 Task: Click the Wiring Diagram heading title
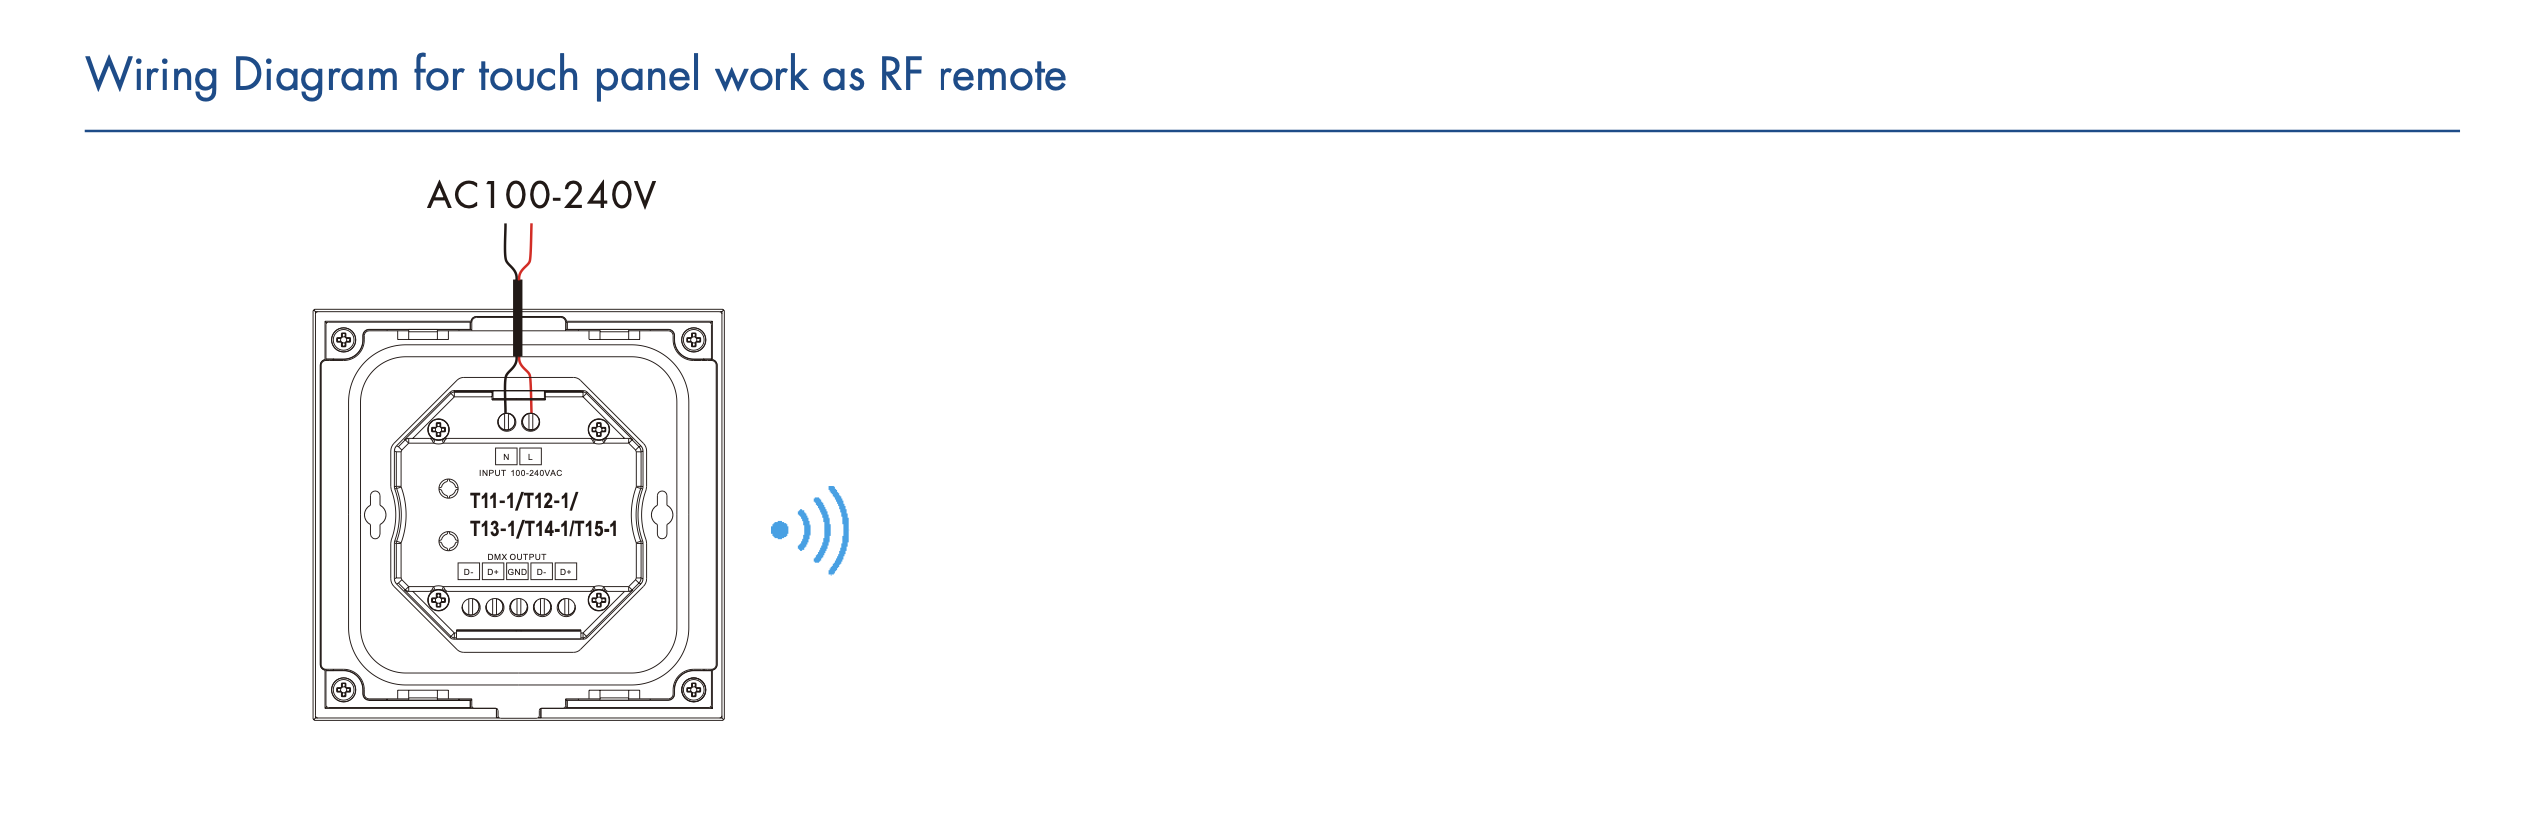(x=576, y=75)
